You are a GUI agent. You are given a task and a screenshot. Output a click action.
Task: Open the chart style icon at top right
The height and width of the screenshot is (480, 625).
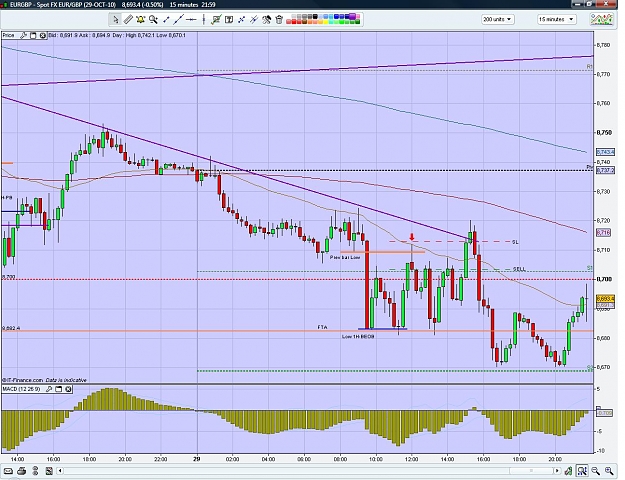click(602, 19)
